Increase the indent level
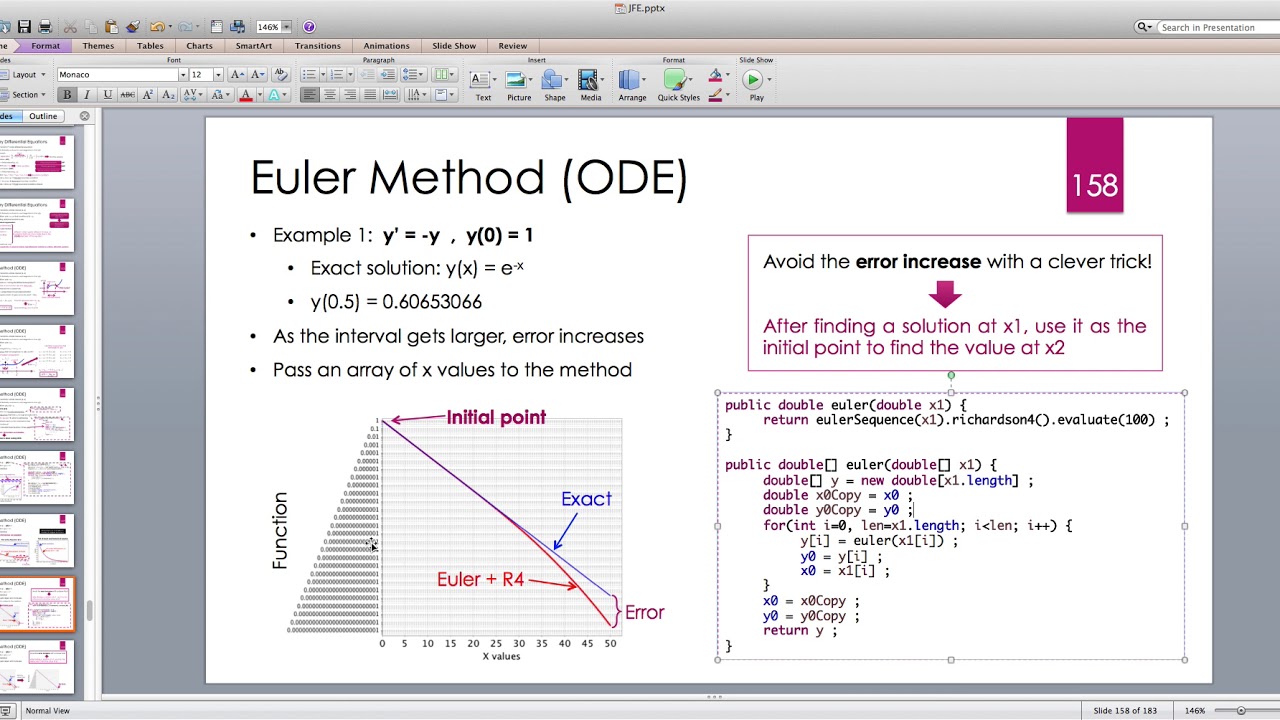The width and height of the screenshot is (1280, 720). (x=386, y=75)
